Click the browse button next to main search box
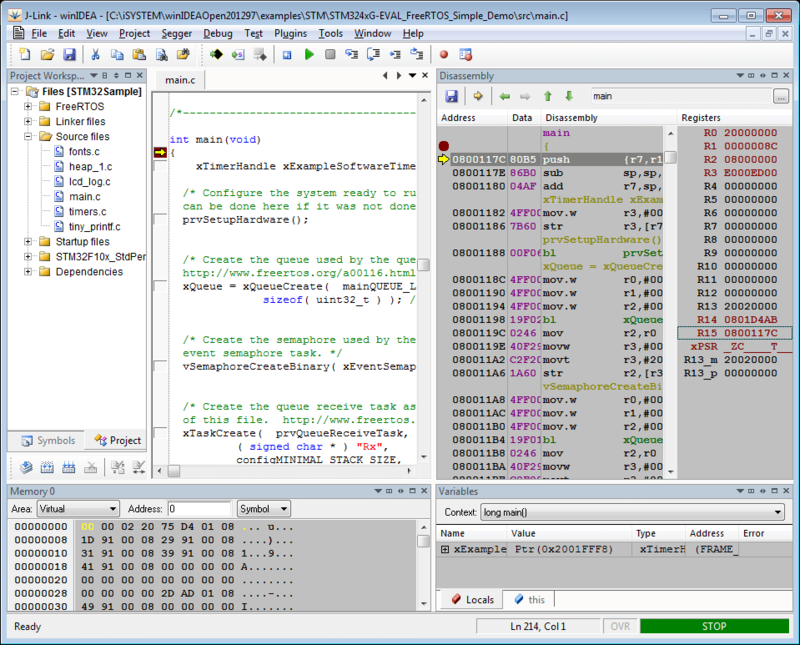The width and height of the screenshot is (800, 645). pyautogui.click(x=783, y=96)
